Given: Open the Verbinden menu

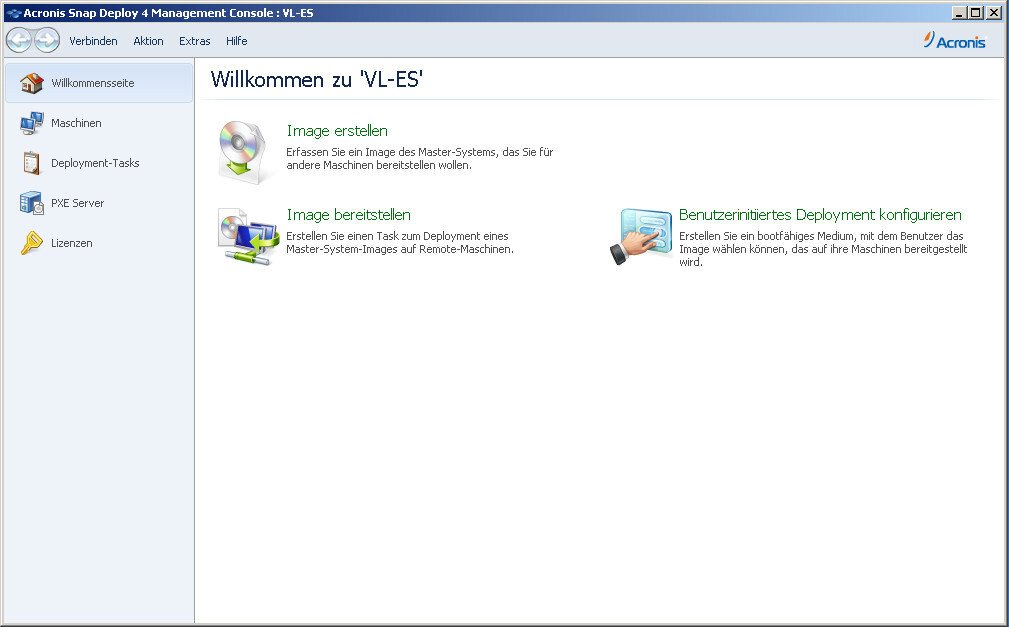Looking at the screenshot, I should pos(93,41).
